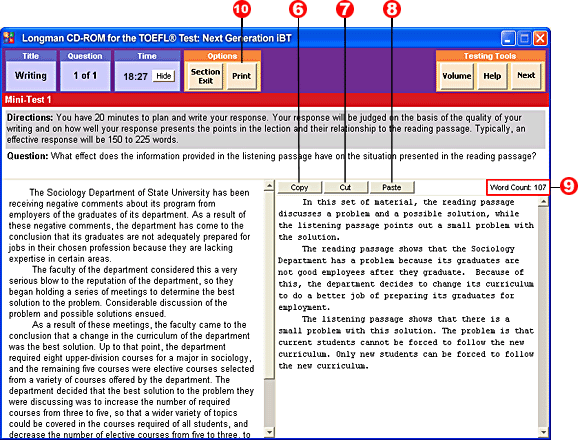The height and width of the screenshot is (440, 578).
Task: Click response area scroll up arrow
Action: [x=543, y=202]
